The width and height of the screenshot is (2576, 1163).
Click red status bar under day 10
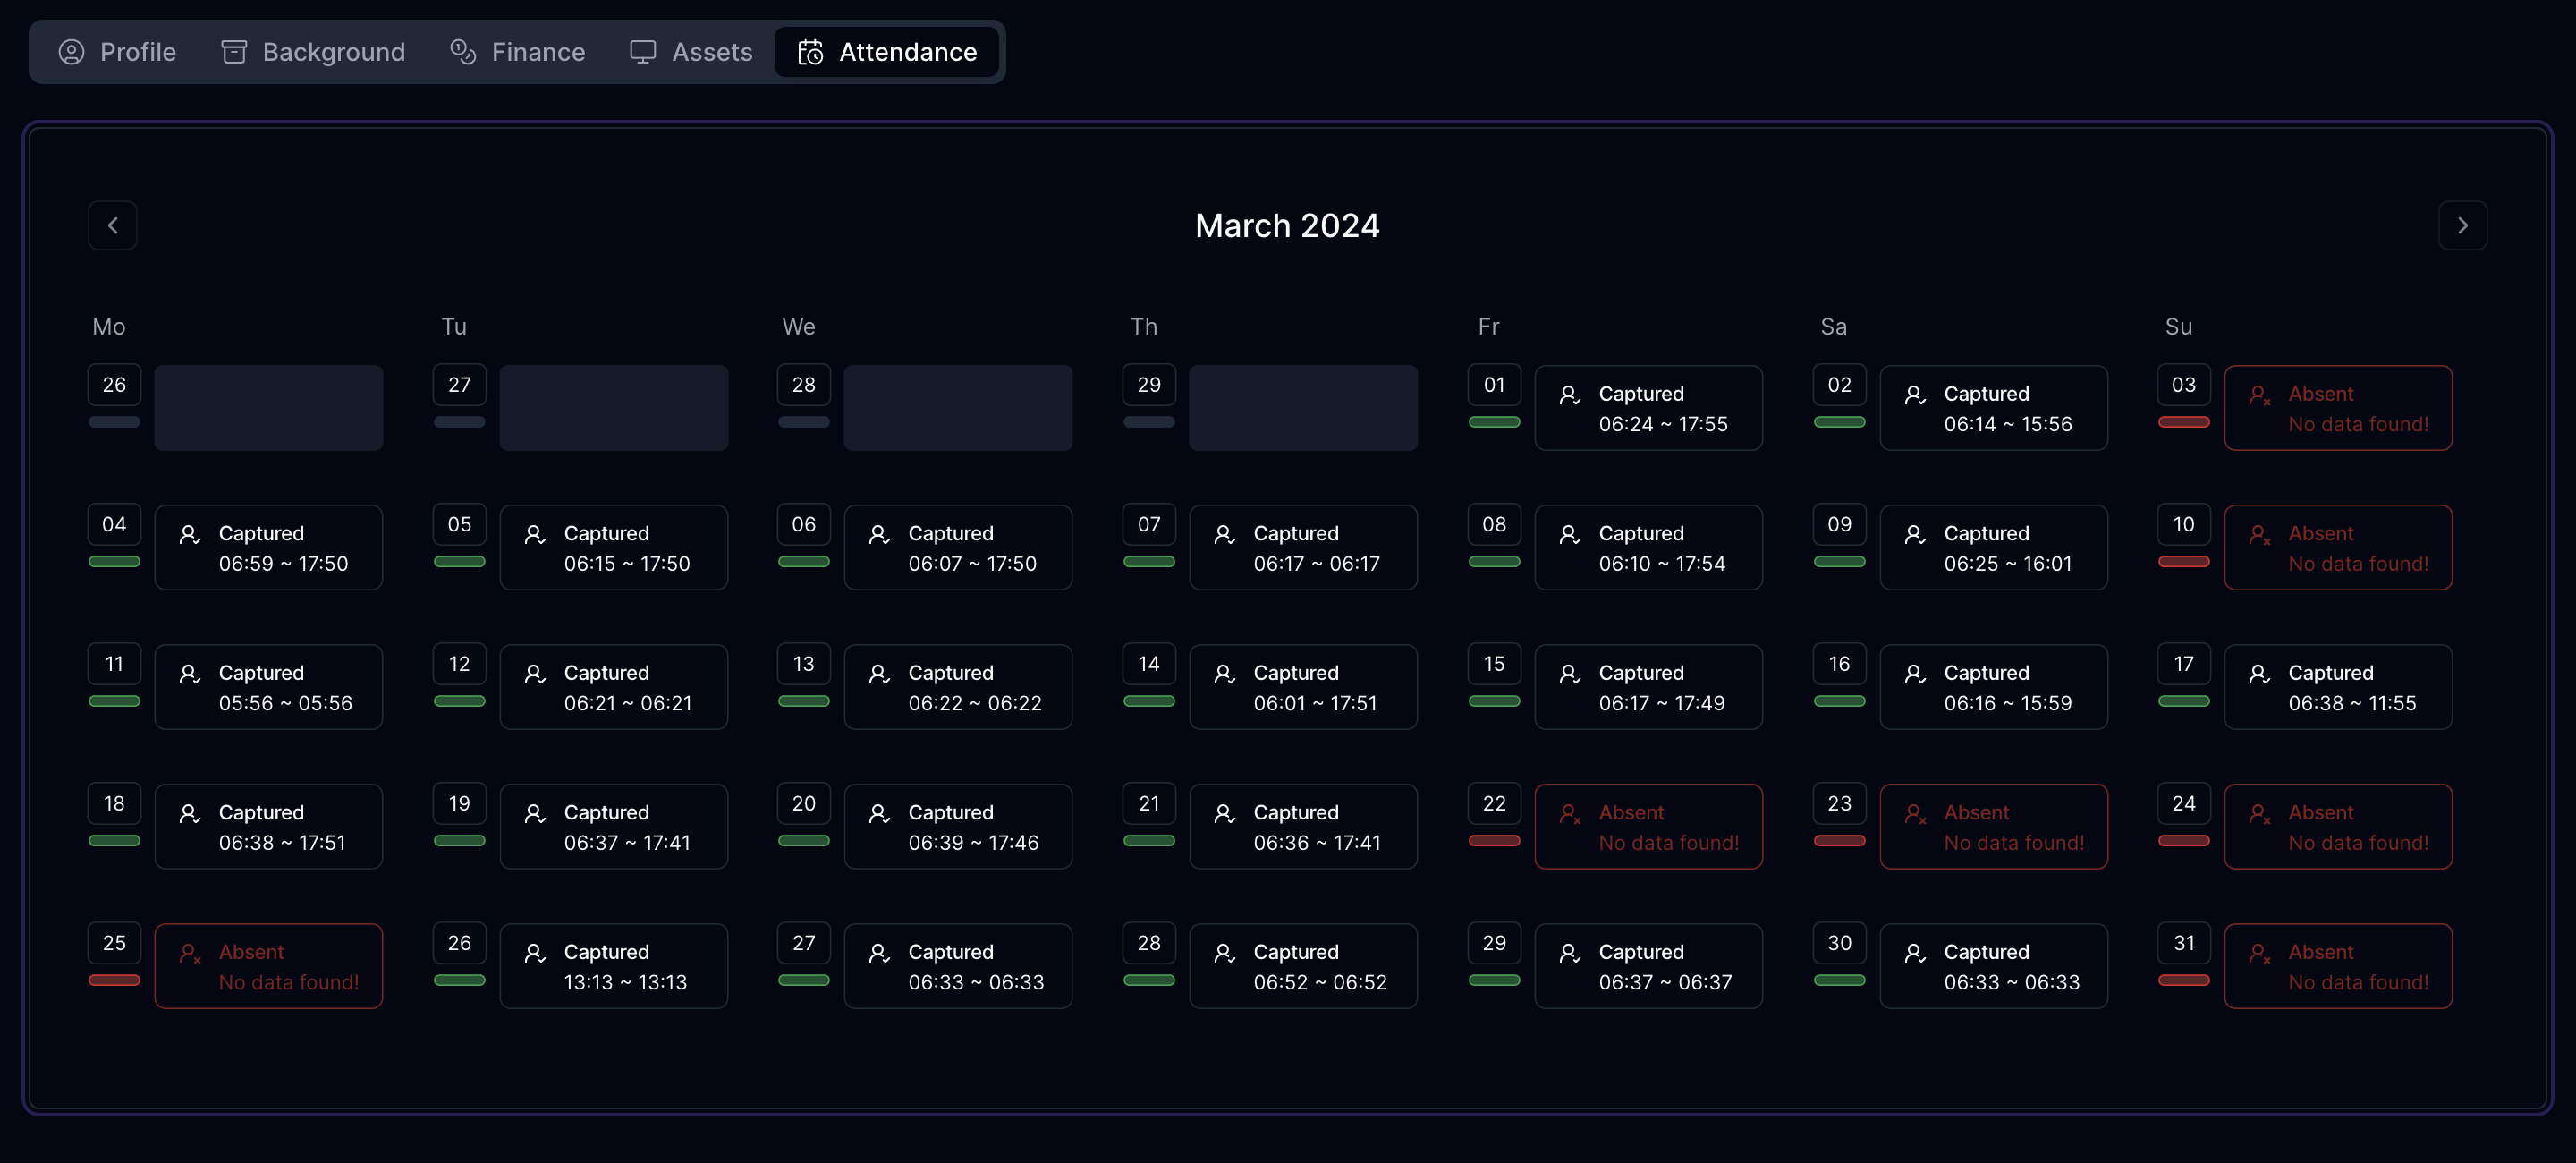[x=2183, y=562]
